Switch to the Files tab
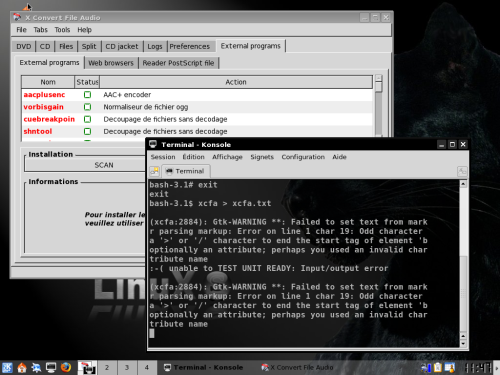 coord(66,46)
